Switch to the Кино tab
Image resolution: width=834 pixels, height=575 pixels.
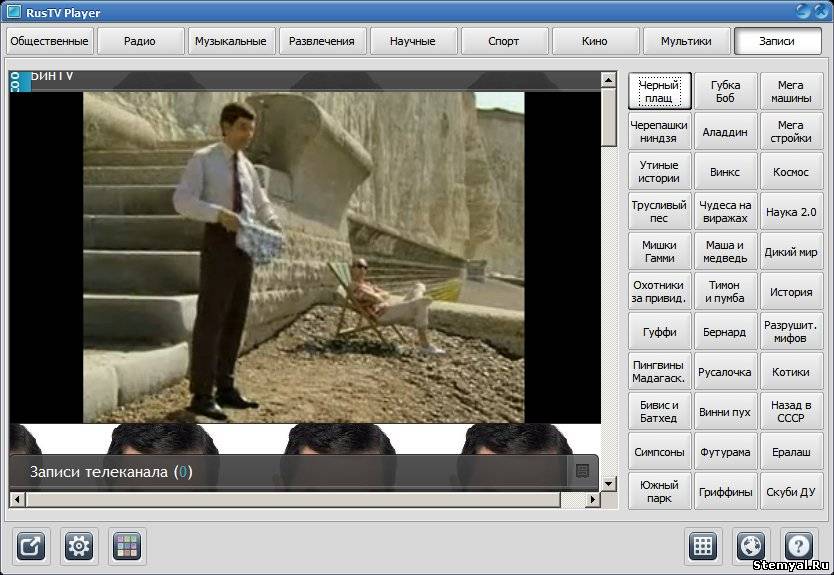click(x=595, y=41)
